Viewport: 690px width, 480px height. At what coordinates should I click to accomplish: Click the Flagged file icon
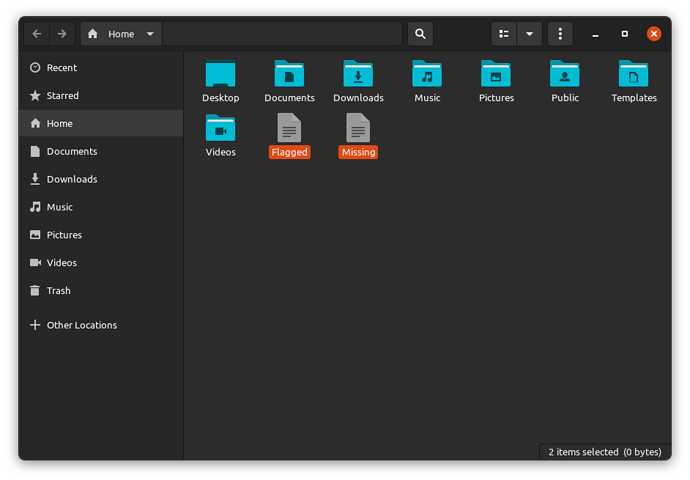(289, 128)
